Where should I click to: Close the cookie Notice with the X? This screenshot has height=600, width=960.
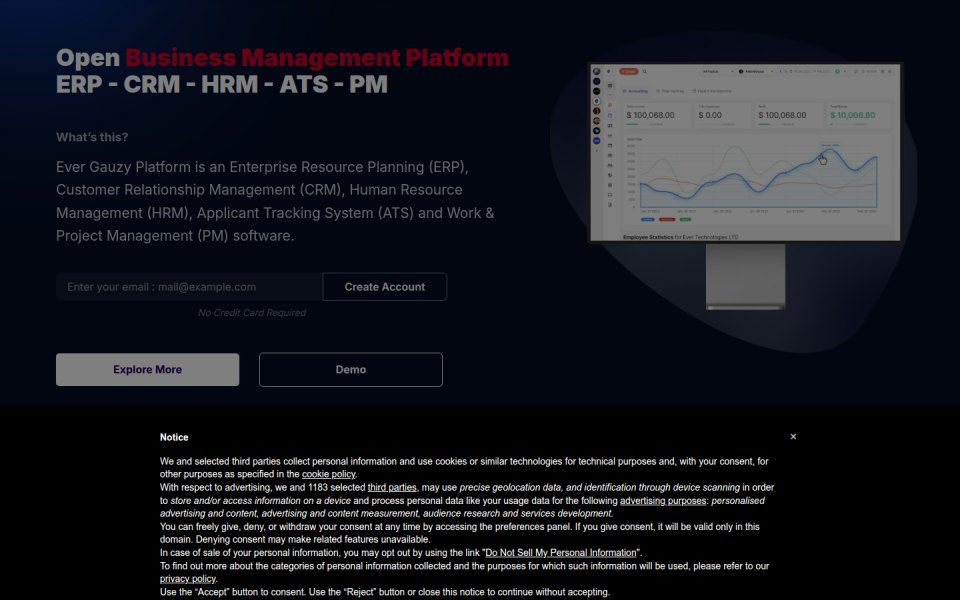(x=793, y=437)
